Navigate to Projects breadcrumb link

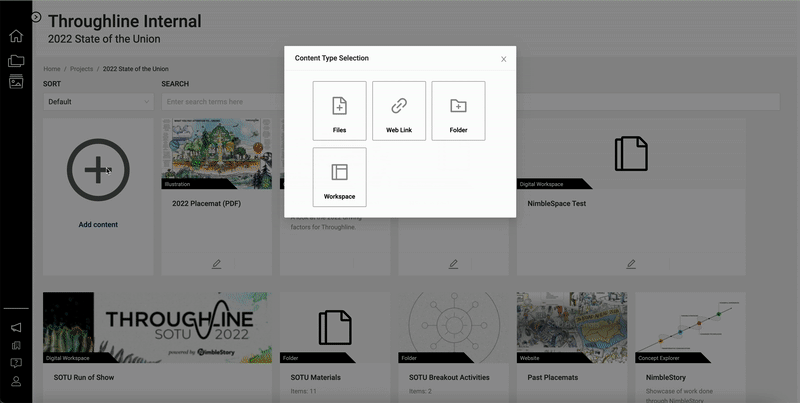[x=82, y=69]
